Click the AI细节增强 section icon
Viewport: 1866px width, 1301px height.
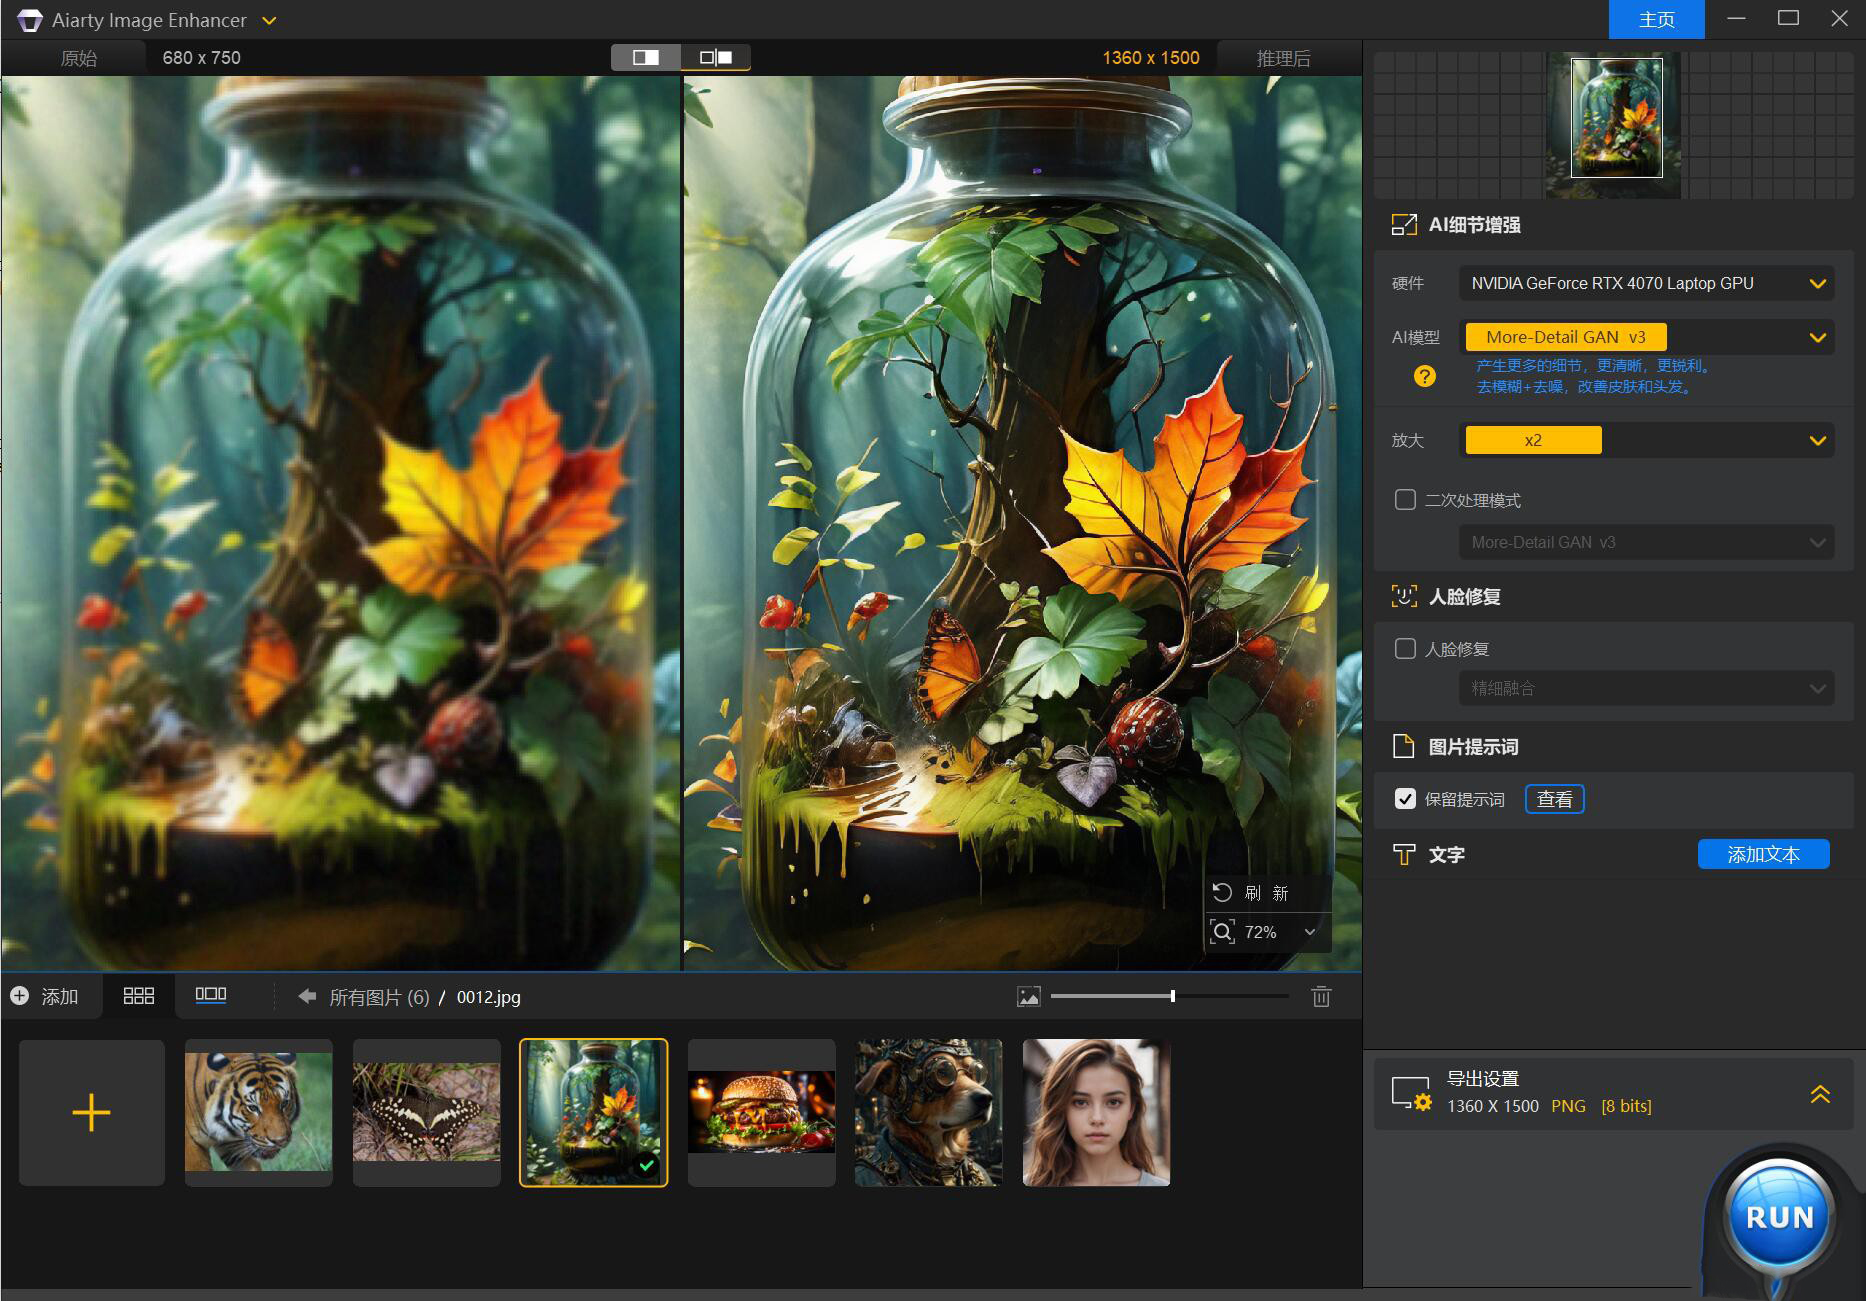click(x=1404, y=225)
